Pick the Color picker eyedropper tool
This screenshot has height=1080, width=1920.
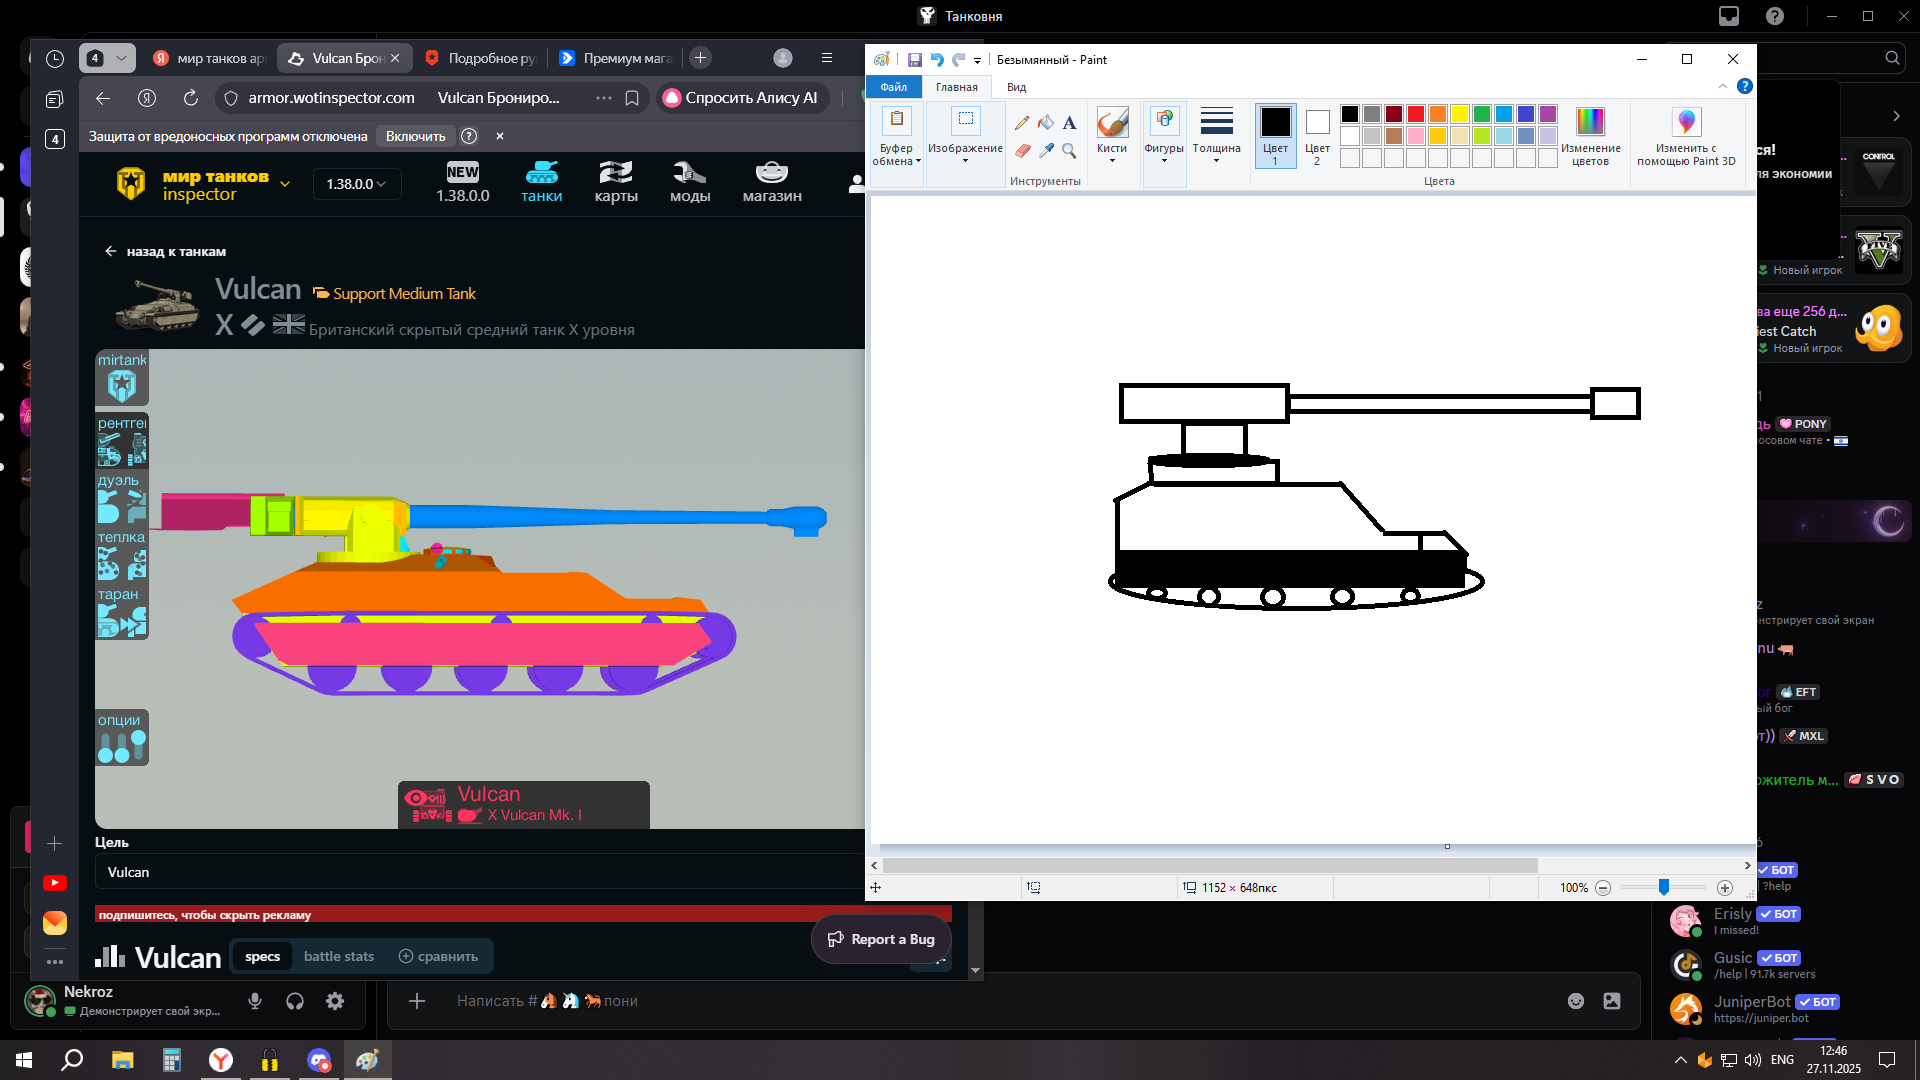coord(1045,150)
